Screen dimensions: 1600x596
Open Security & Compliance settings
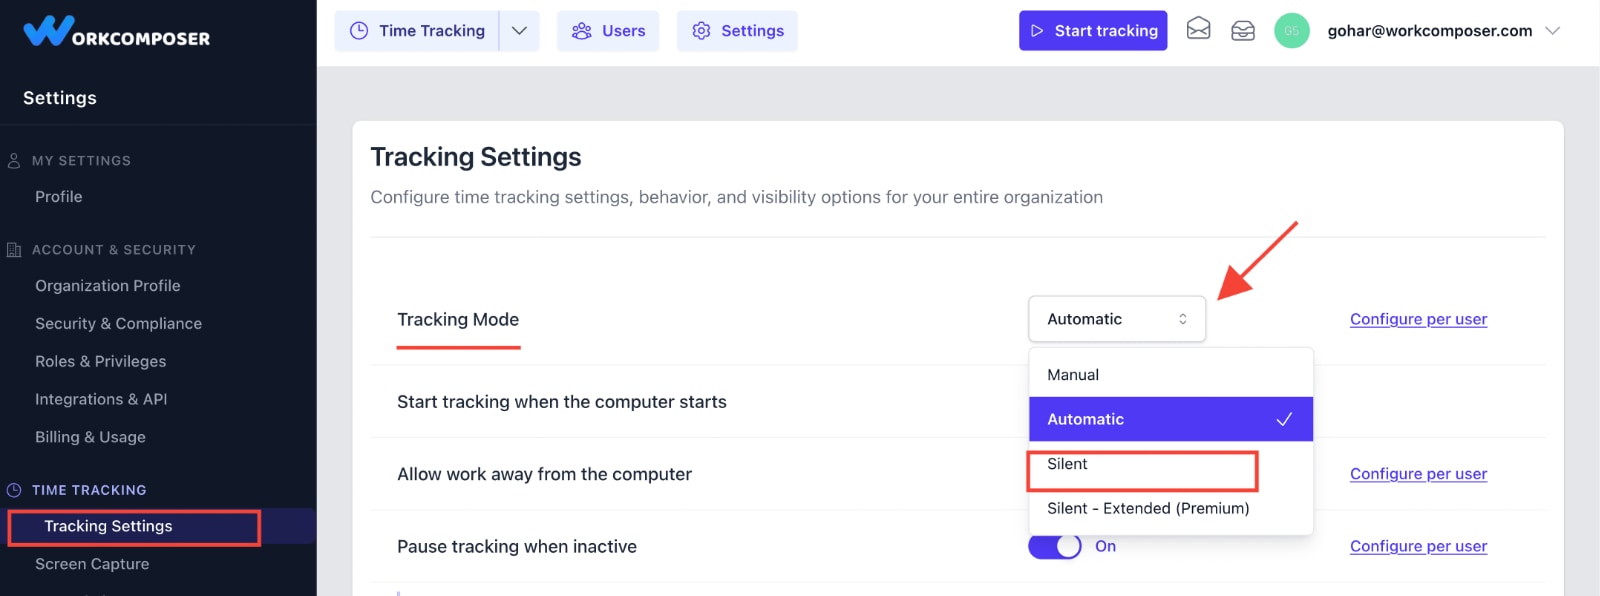point(118,324)
